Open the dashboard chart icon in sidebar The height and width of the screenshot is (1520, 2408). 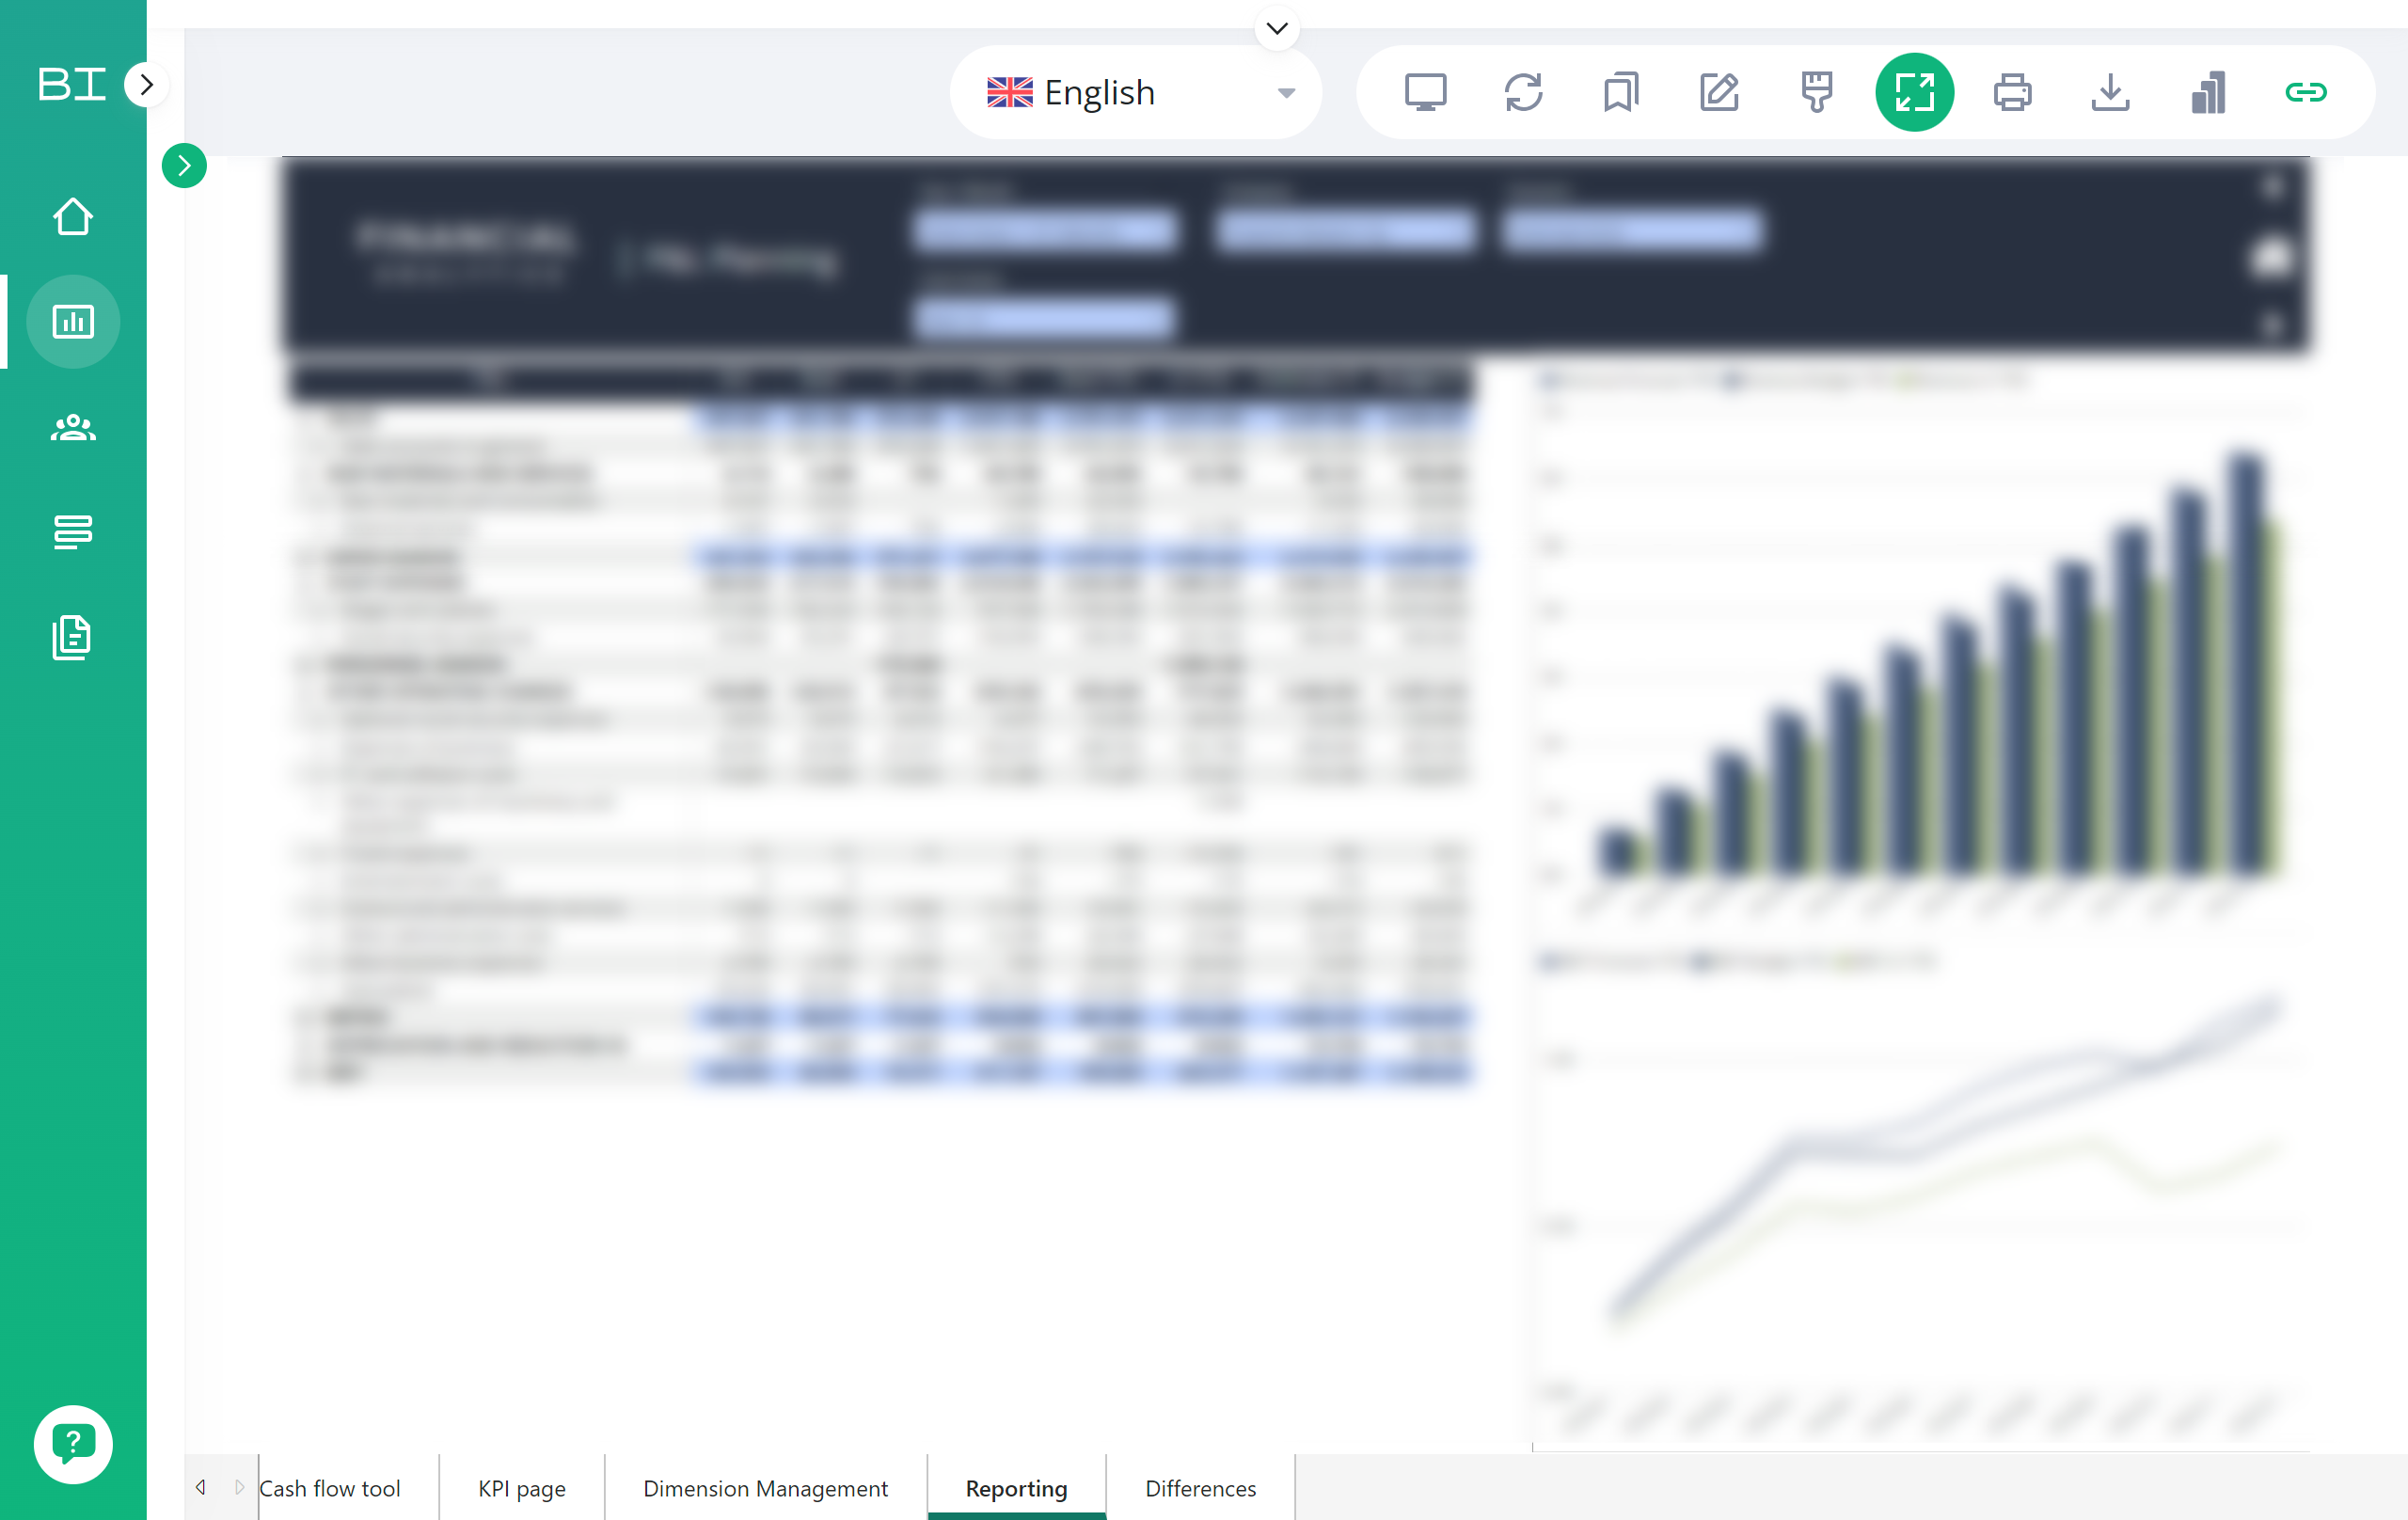[x=73, y=322]
